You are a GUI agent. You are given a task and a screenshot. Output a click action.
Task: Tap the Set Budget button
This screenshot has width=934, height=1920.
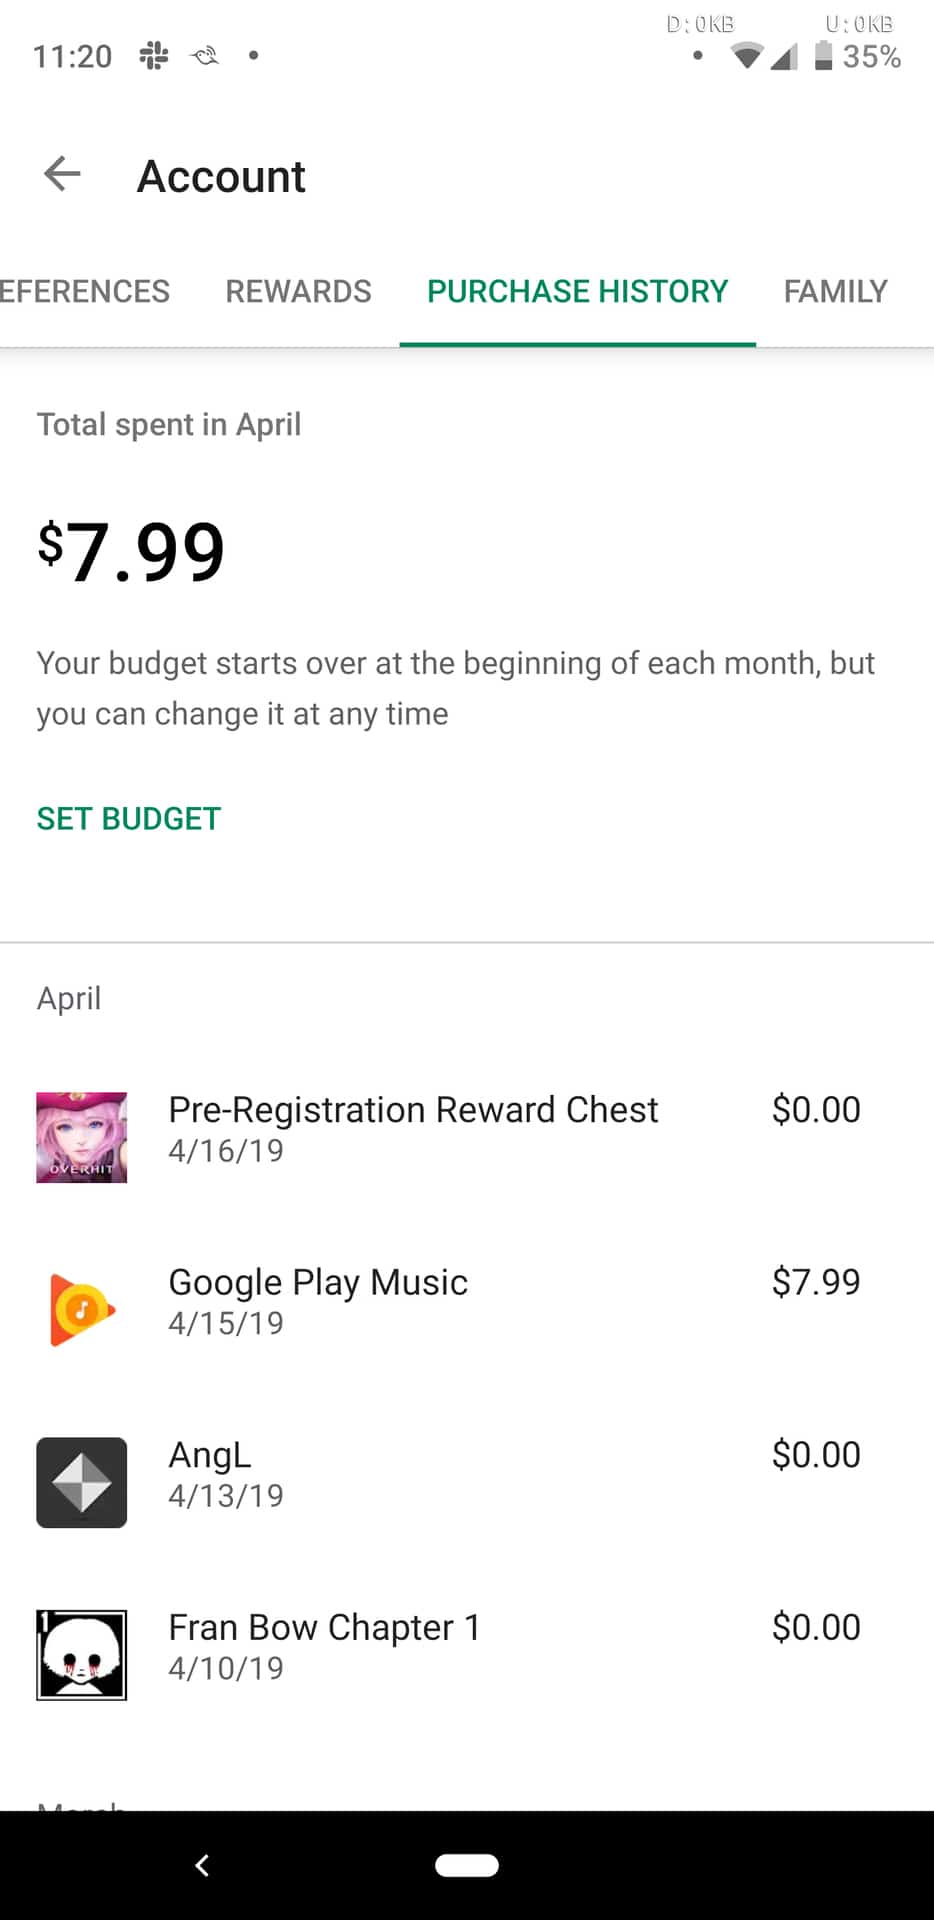point(129,818)
